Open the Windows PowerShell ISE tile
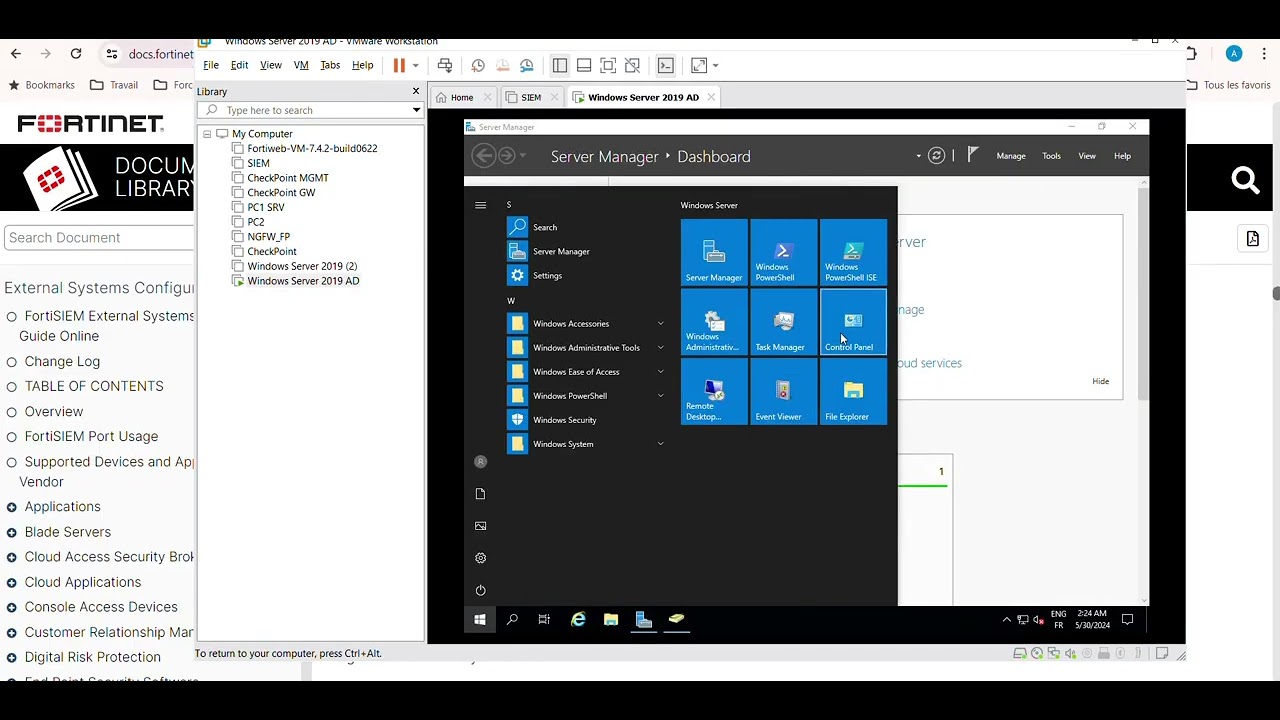 (x=853, y=252)
